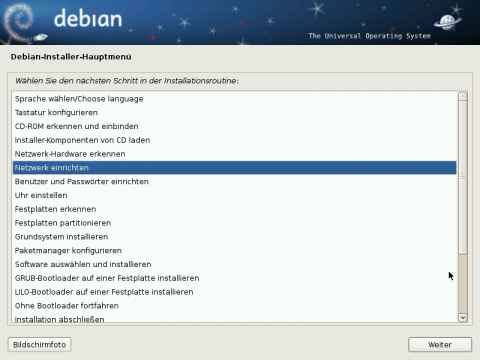Choose 'Ohne Bootloader fortfahren' option
Viewport: 480px width, 360px height.
234,306
